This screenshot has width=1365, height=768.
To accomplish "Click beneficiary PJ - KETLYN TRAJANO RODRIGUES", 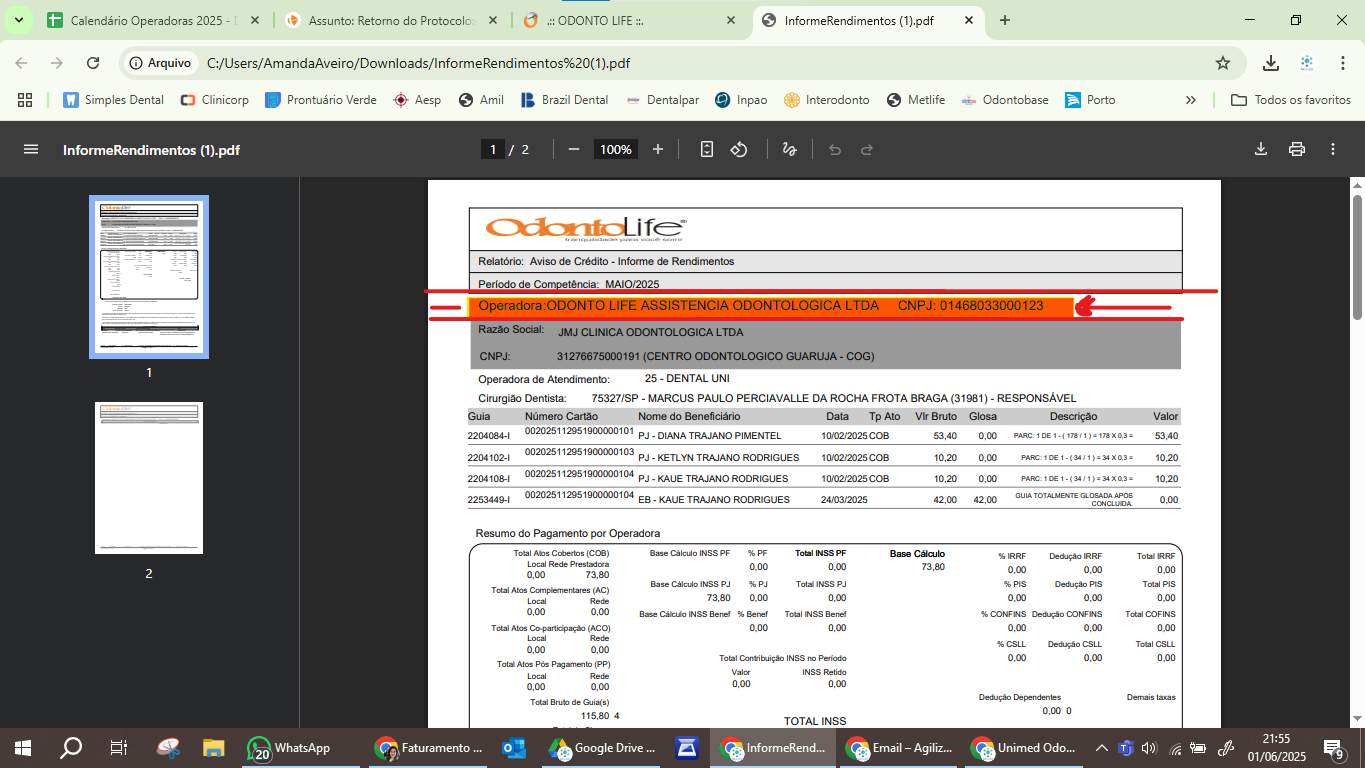I will click(x=718, y=458).
